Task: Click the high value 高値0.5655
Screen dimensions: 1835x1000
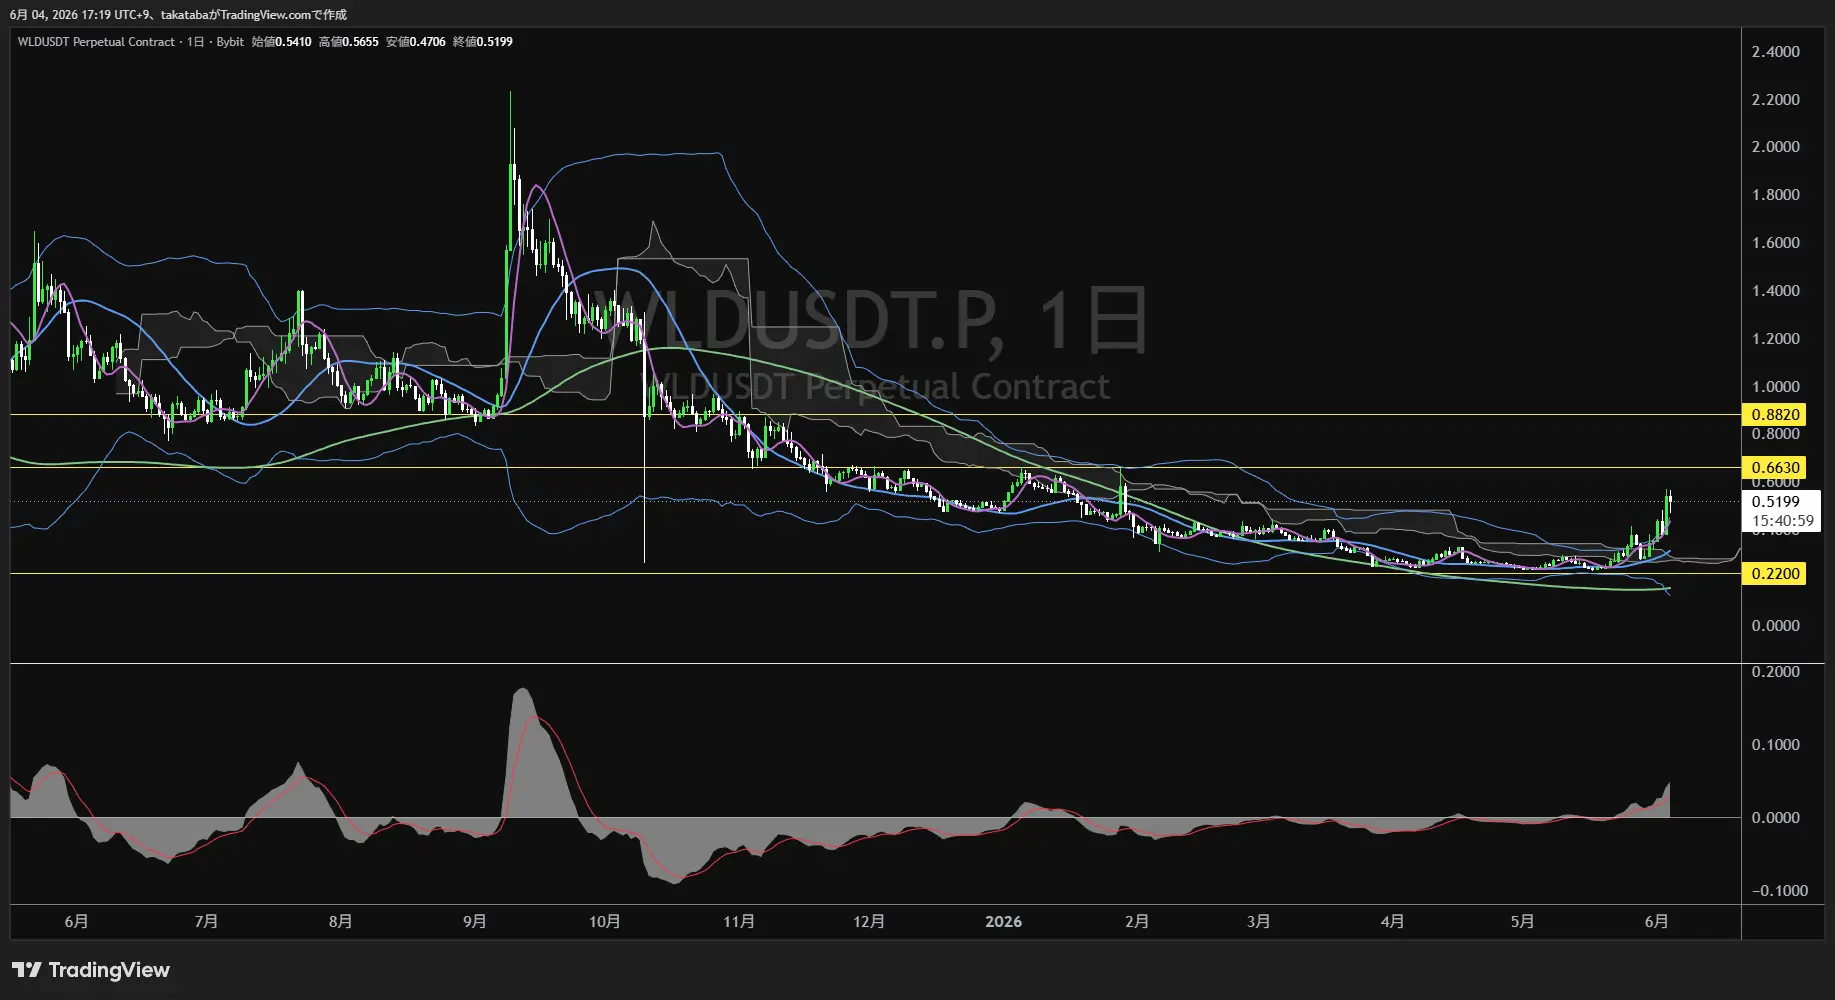Action: 348,42
